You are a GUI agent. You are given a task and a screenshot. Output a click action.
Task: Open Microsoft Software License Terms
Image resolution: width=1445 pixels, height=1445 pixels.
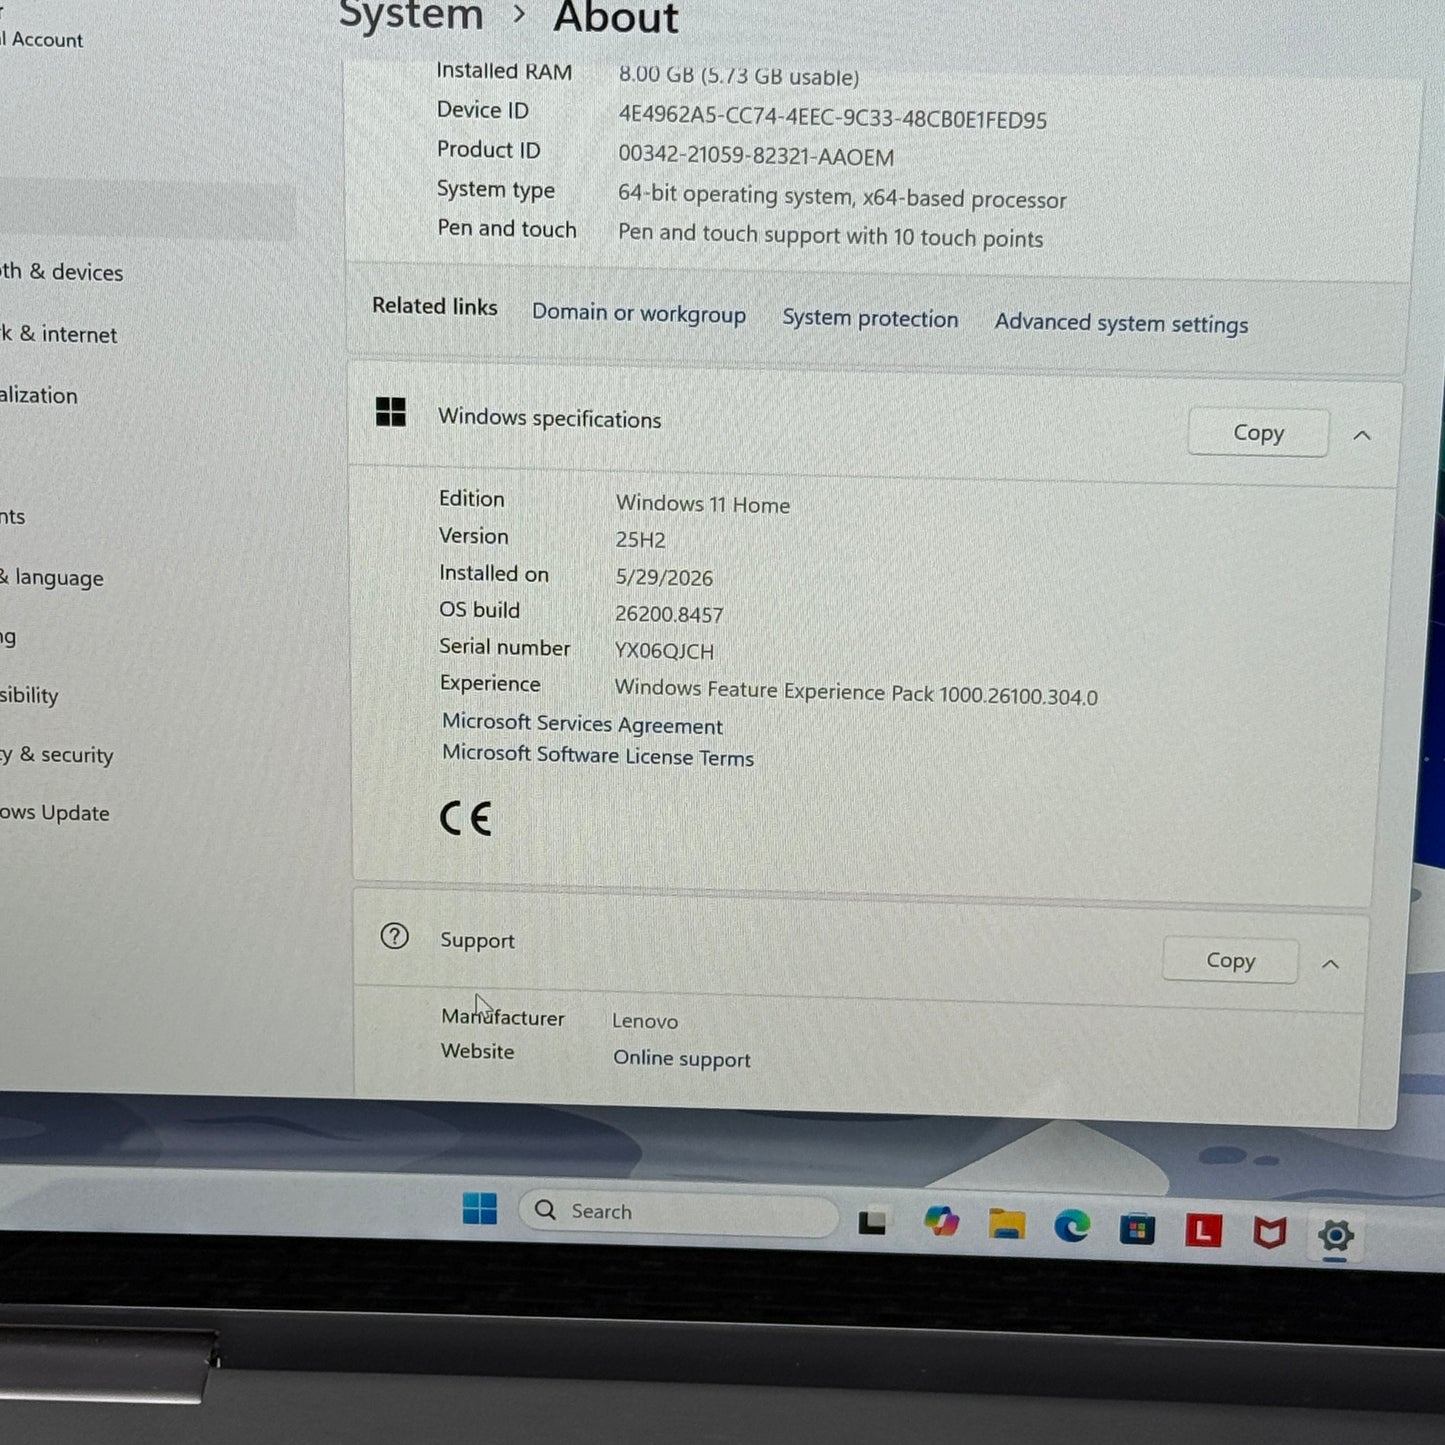(598, 755)
